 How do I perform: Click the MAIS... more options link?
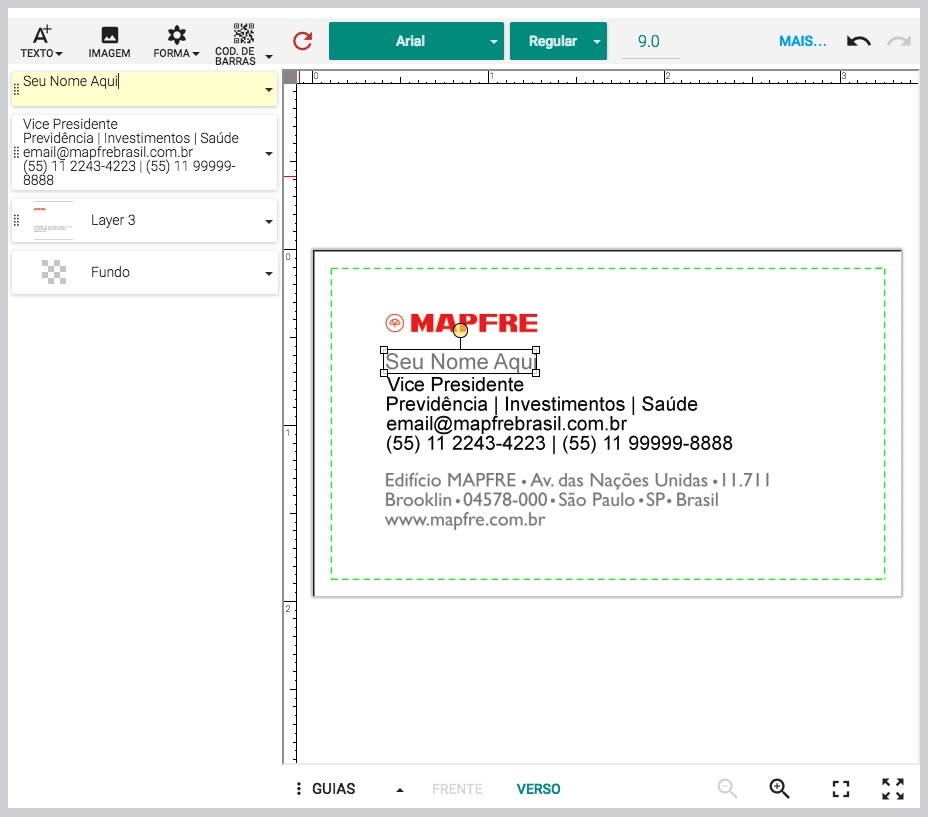[x=803, y=41]
